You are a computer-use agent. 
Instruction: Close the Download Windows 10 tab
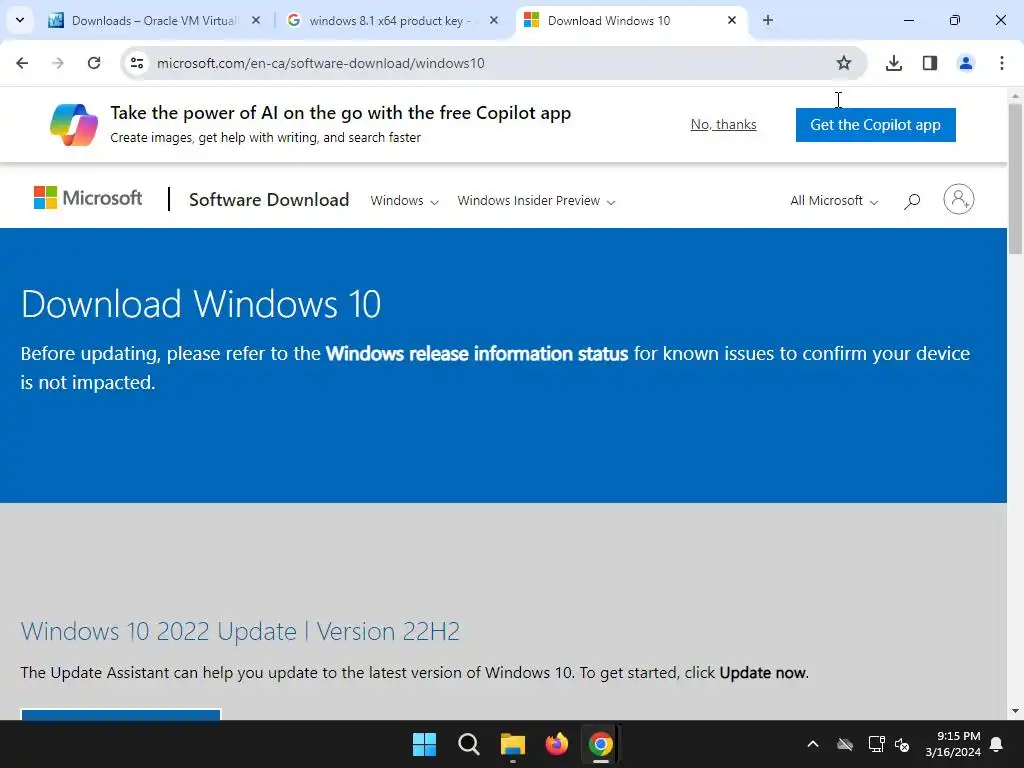[732, 20]
